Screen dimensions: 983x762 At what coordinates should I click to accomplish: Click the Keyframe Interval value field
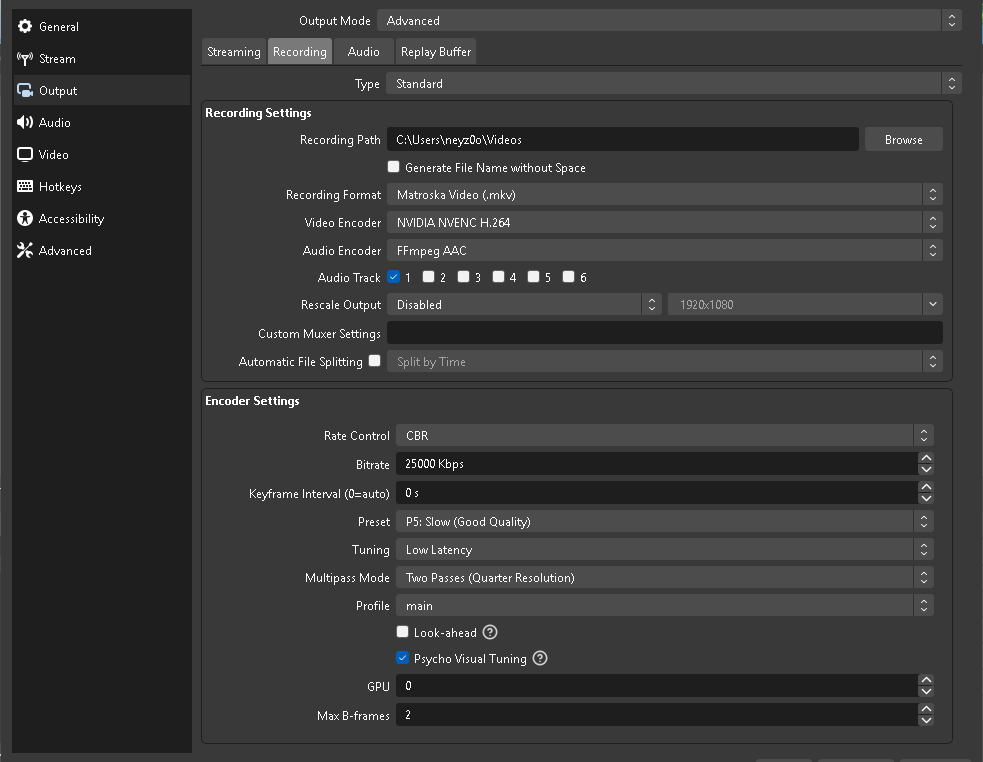click(x=657, y=492)
